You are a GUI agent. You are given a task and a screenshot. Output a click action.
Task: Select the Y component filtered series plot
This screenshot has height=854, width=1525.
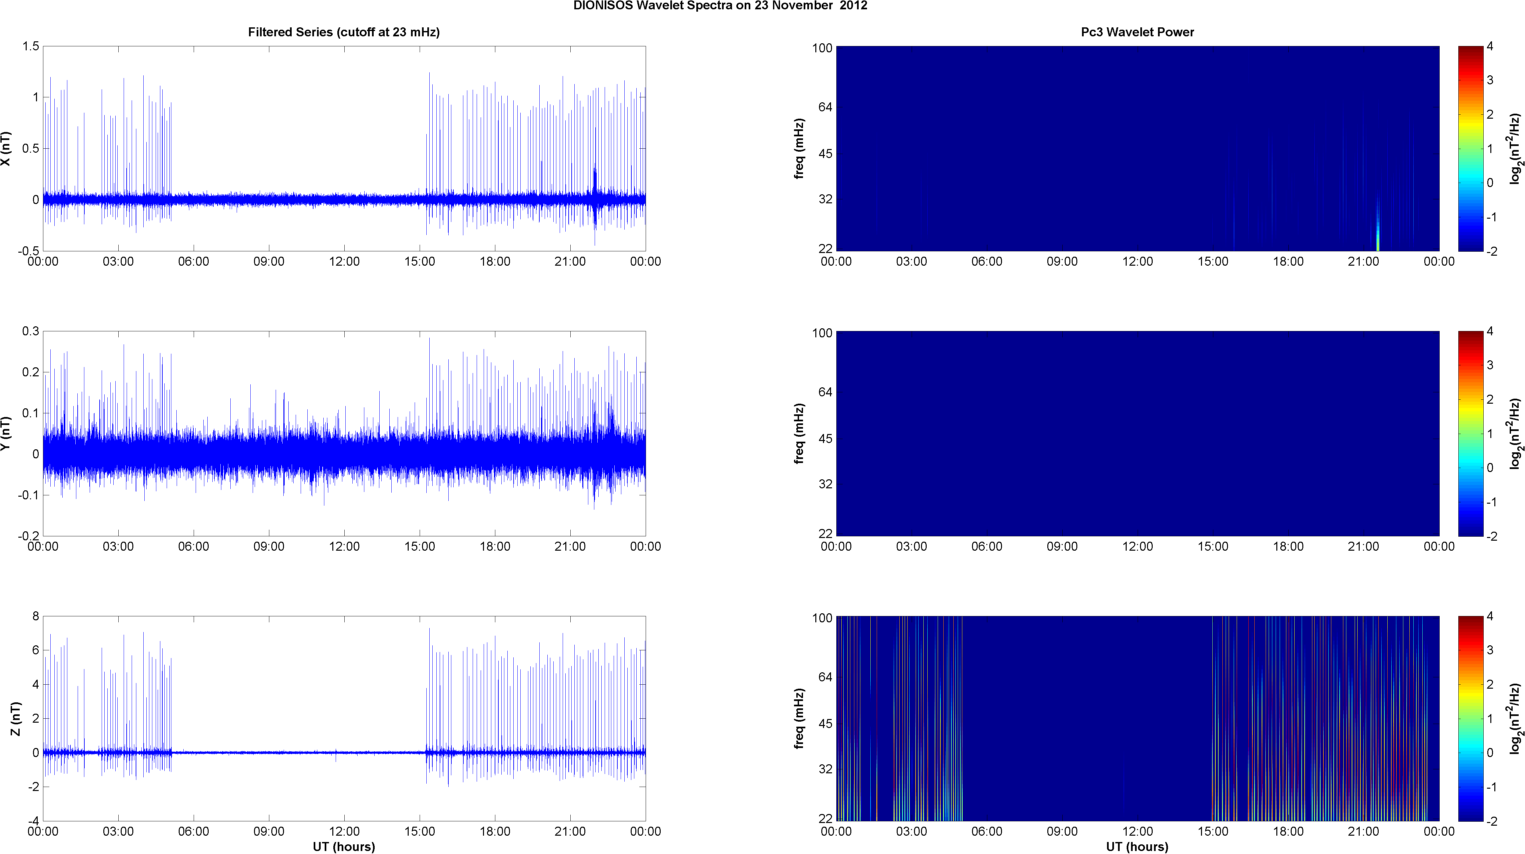coord(344,433)
